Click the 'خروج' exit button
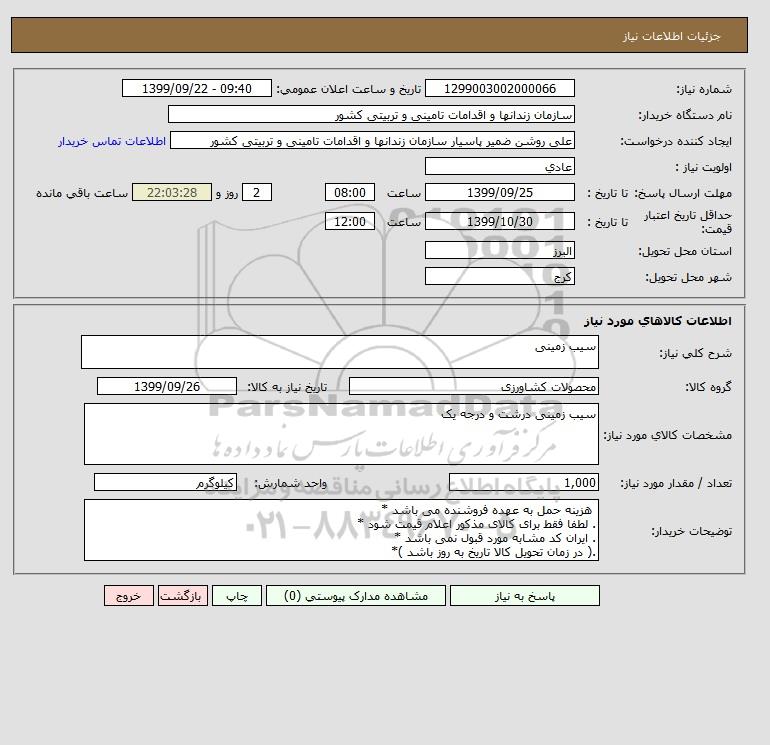This screenshot has height=745, width=770. [x=129, y=596]
